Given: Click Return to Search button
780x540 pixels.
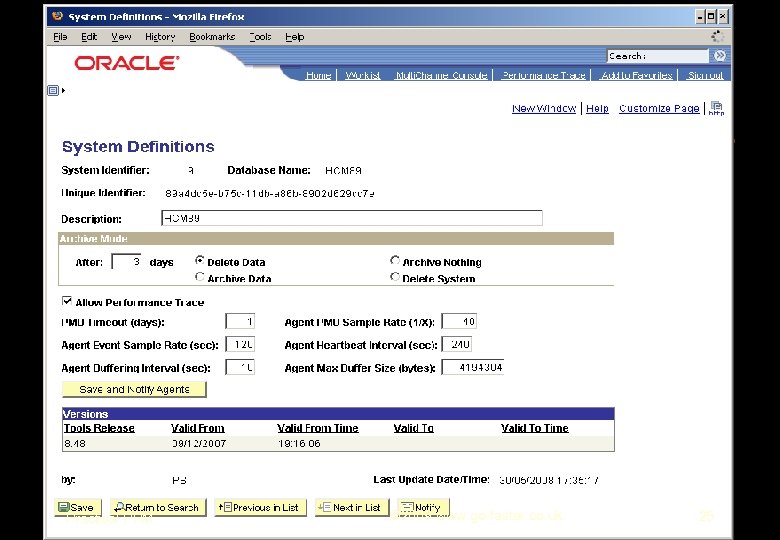Looking at the screenshot, I should [158, 508].
